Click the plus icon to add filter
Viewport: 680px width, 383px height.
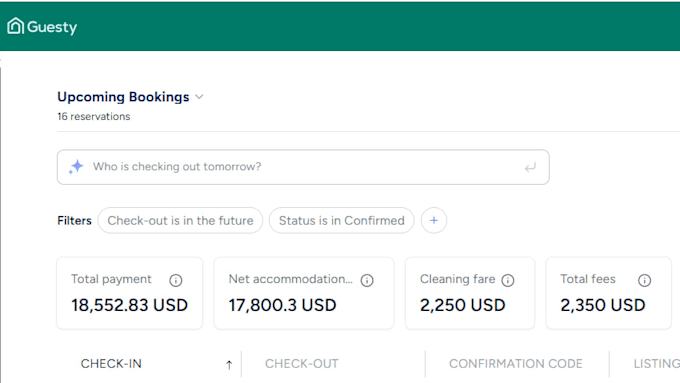pos(434,220)
